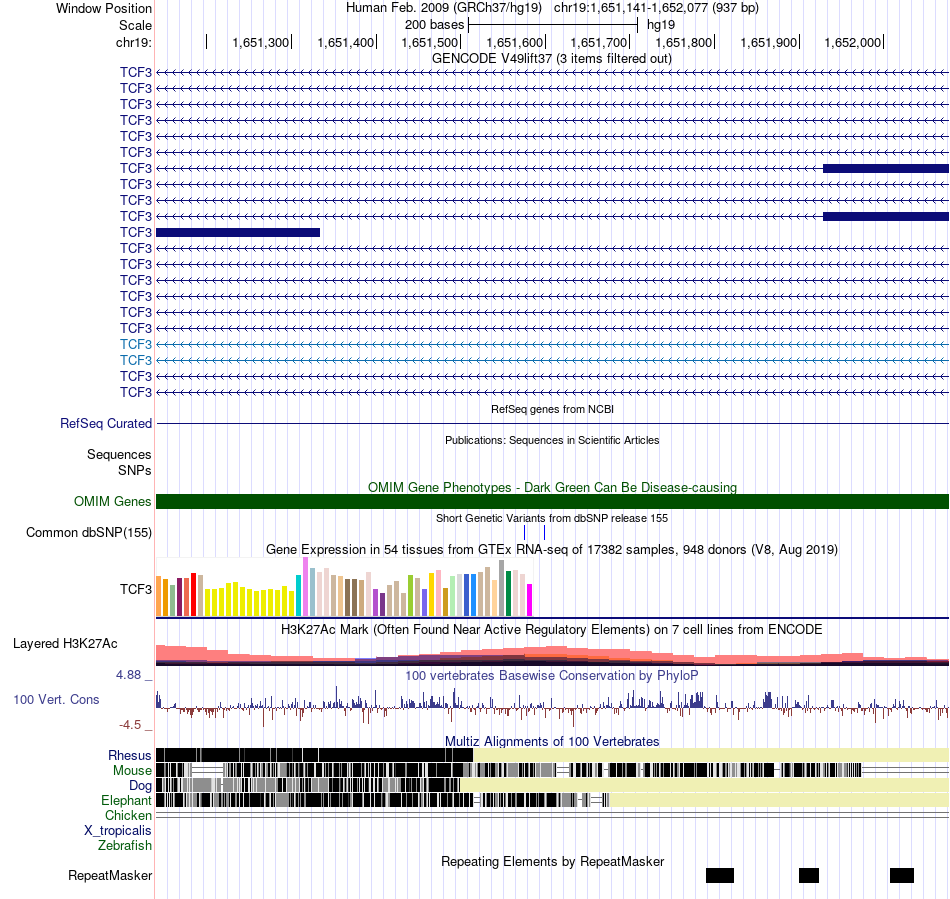
Task: Click the RepeatMasker block past 1,652,000
Action: pyautogui.click(x=902, y=875)
